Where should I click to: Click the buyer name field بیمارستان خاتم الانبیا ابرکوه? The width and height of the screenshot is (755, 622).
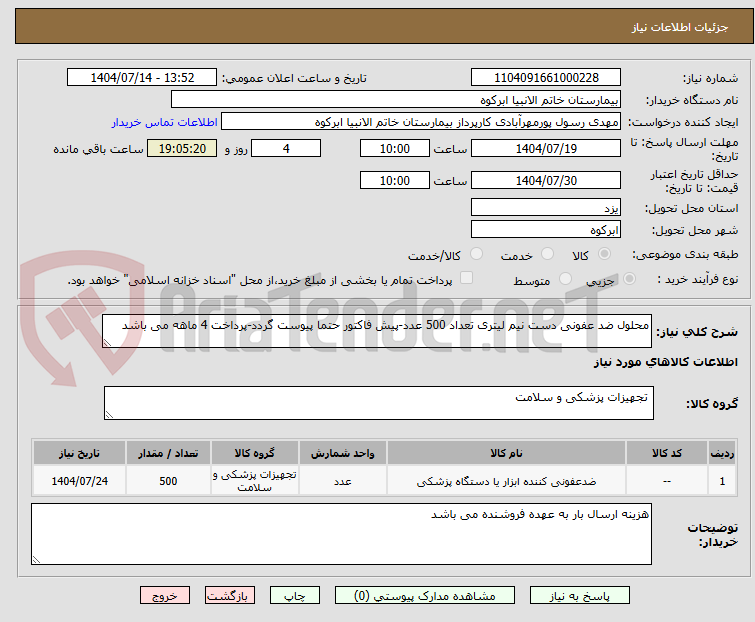pyautogui.click(x=396, y=100)
